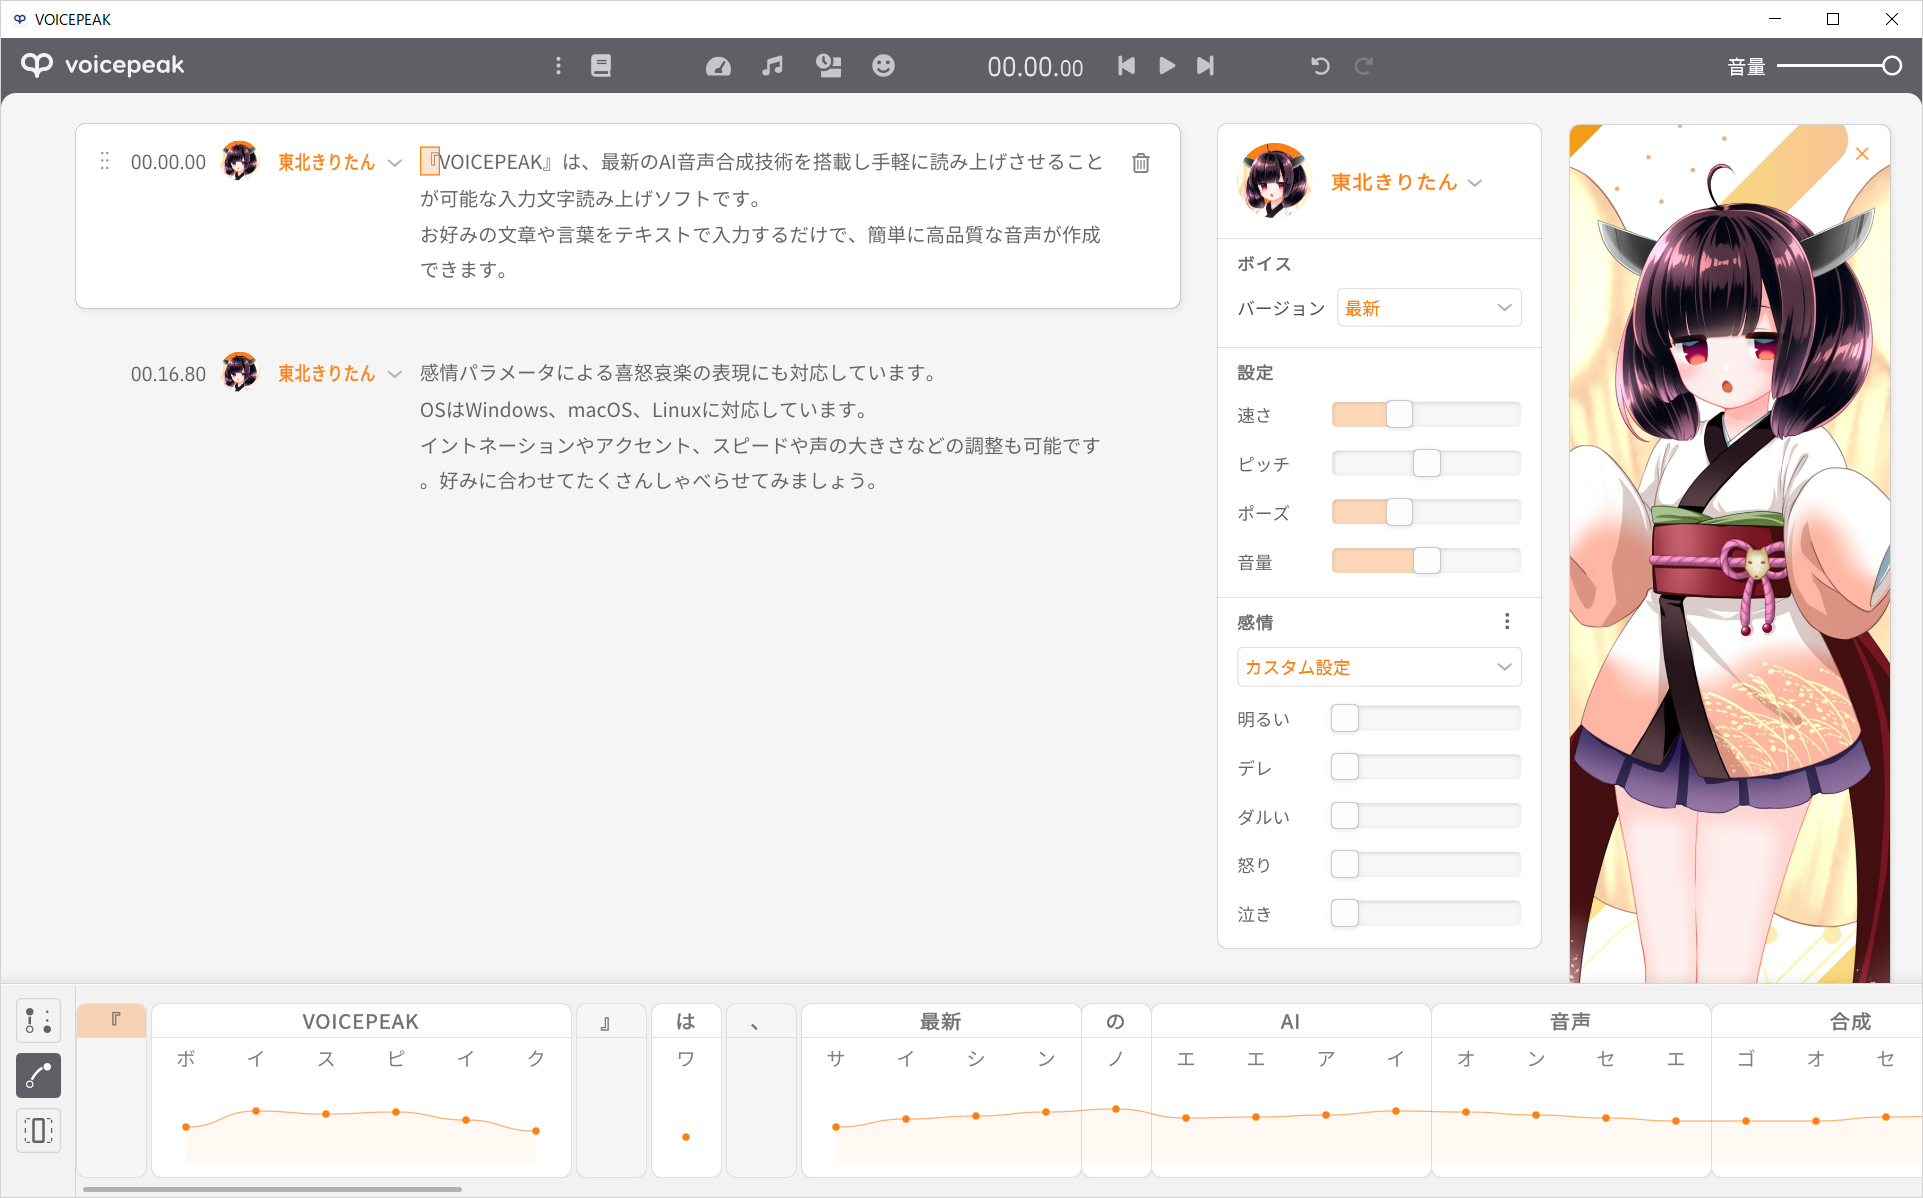Click the speedometer speed icon
The width and height of the screenshot is (1923, 1198).
point(718,66)
